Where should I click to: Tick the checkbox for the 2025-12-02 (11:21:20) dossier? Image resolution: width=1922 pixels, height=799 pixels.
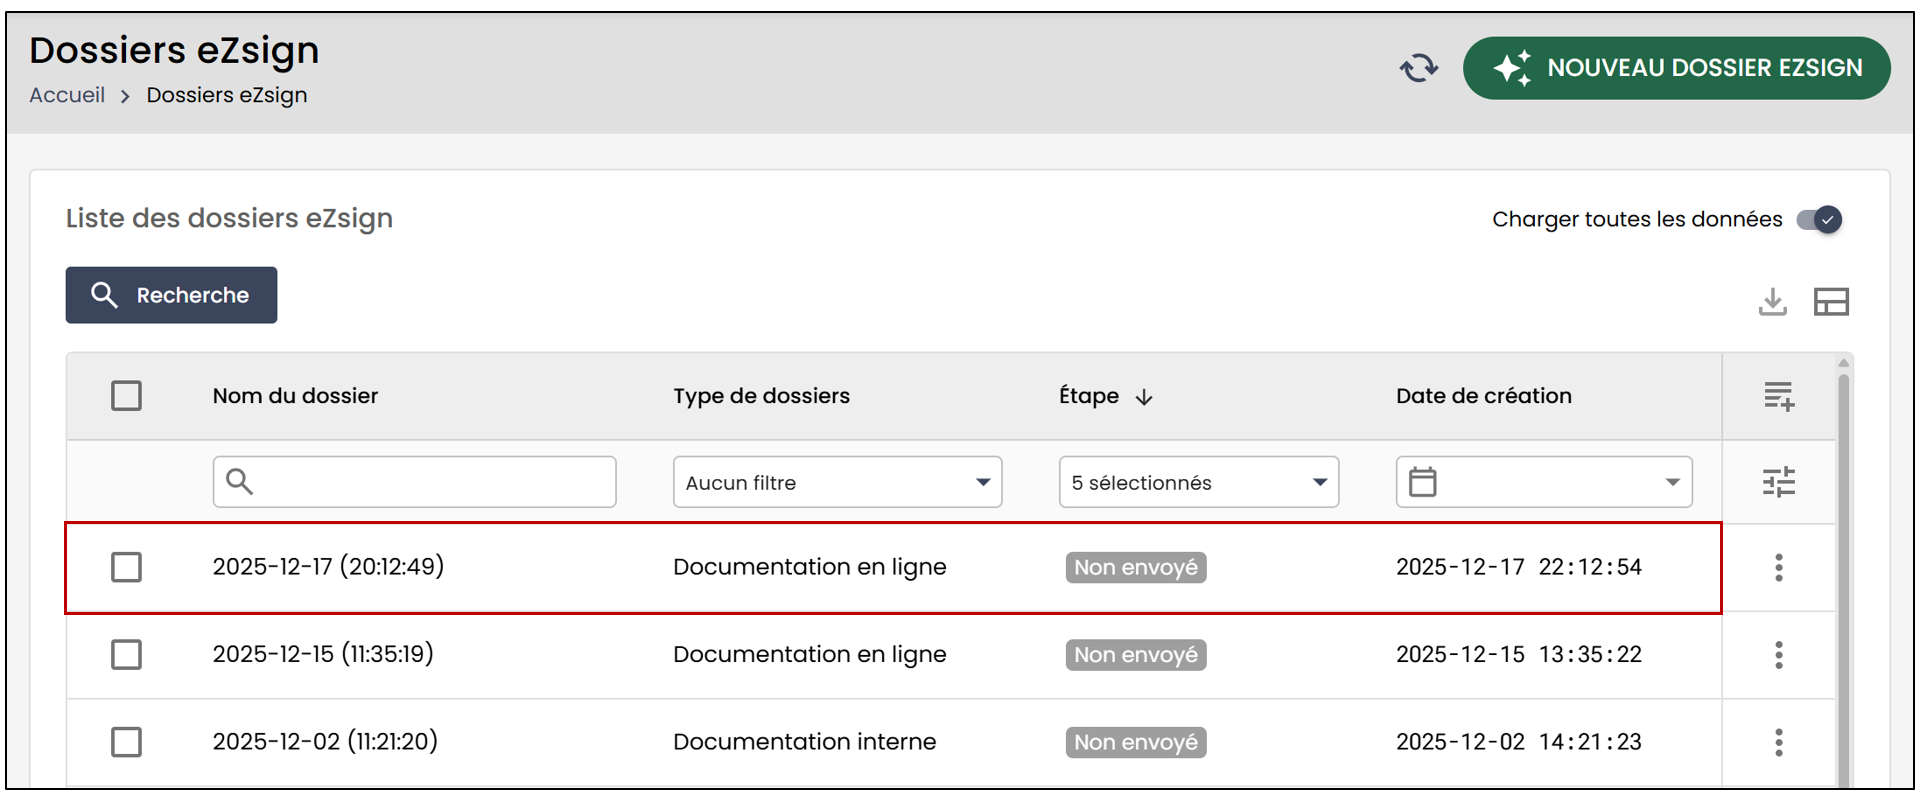point(126,742)
